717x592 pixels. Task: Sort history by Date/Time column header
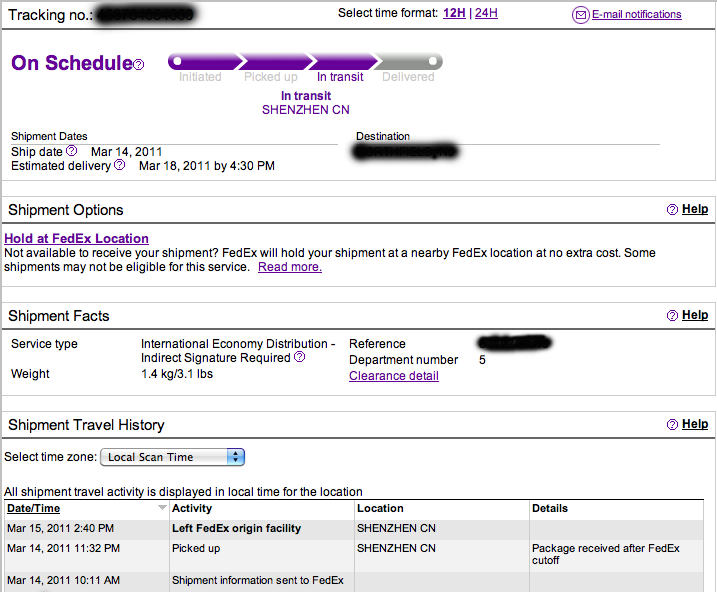pos(33,508)
